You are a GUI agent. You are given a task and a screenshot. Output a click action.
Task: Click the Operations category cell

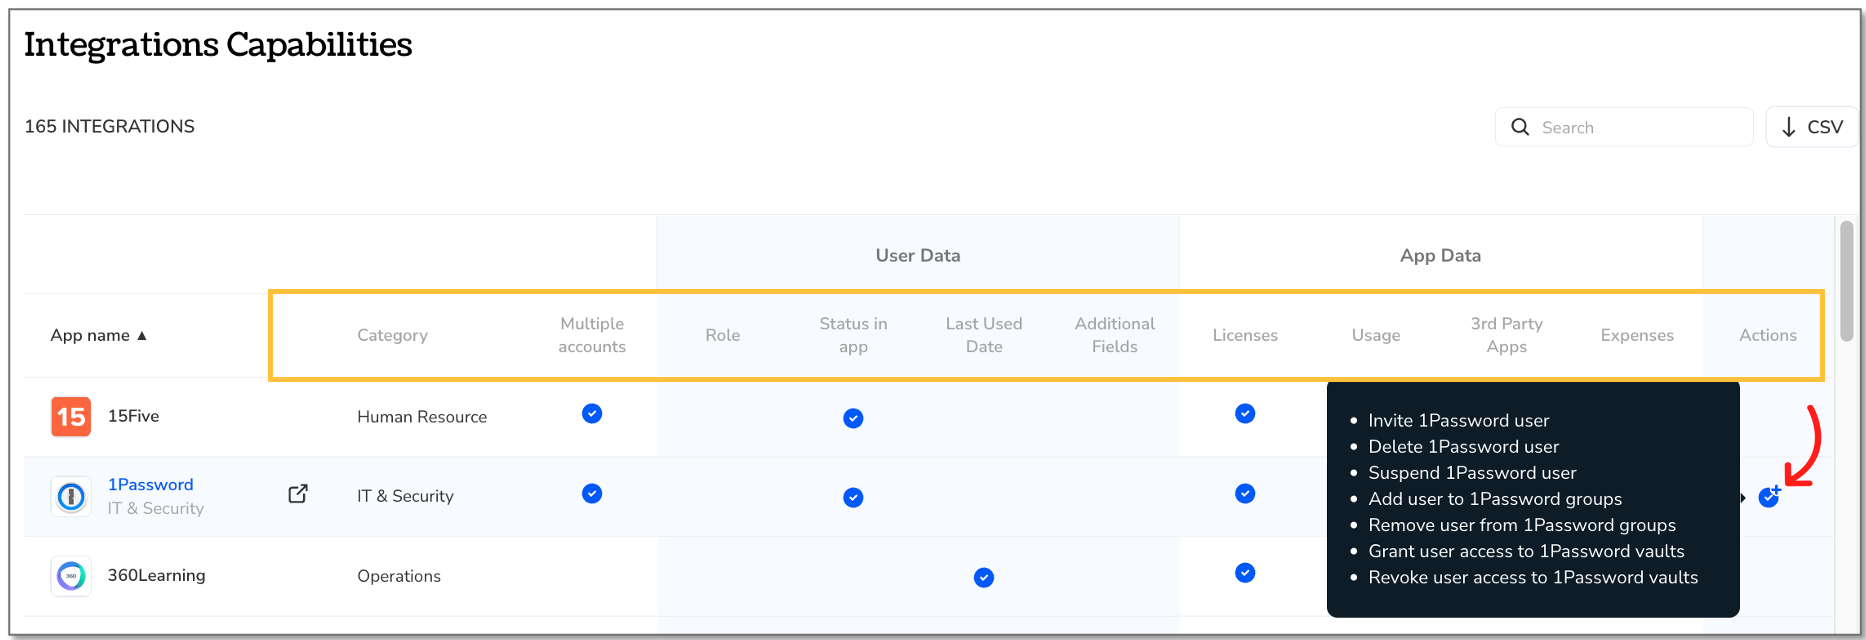pyautogui.click(x=399, y=576)
